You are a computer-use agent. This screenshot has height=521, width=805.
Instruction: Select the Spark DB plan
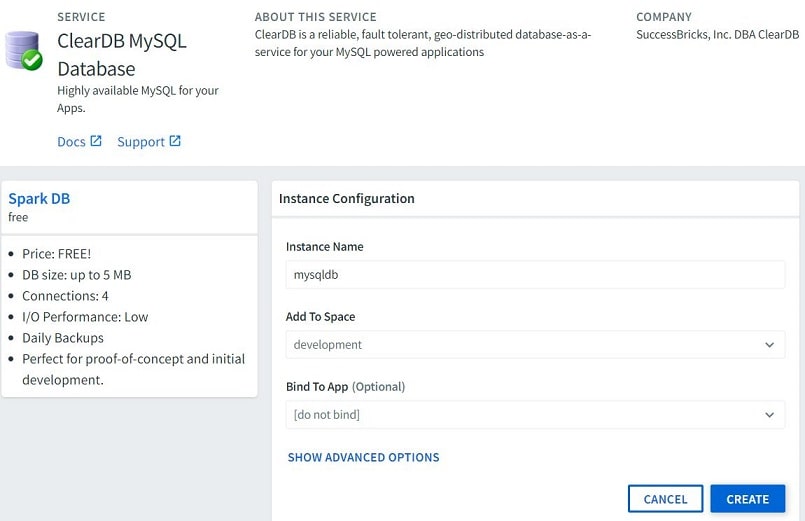(39, 199)
